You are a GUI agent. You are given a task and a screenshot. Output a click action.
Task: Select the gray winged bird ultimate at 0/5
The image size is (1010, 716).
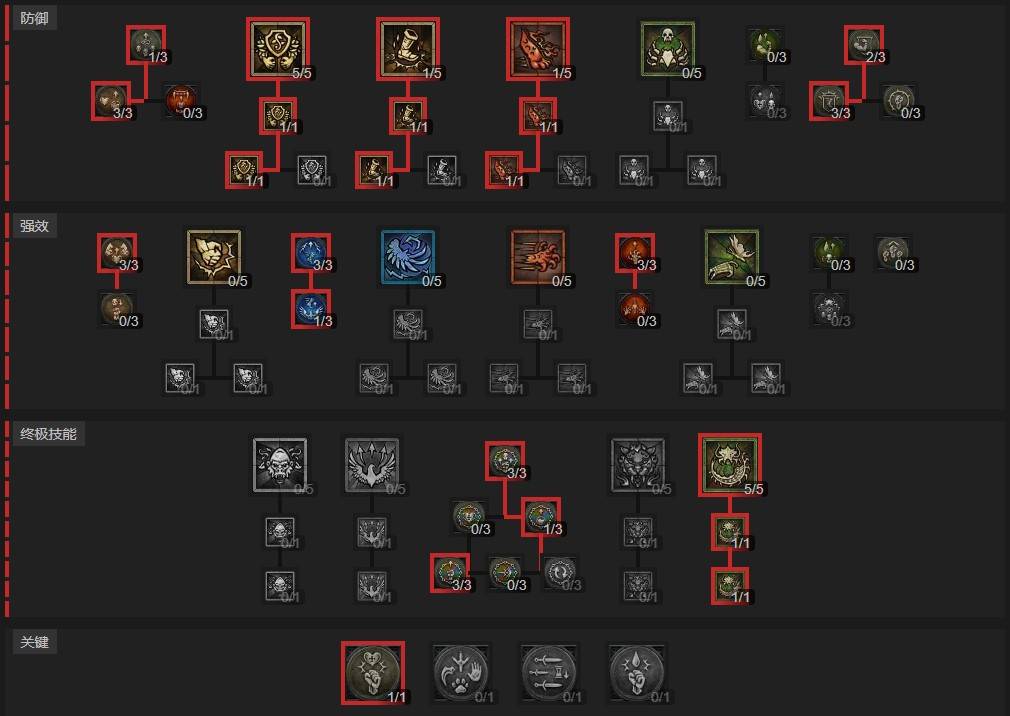372,465
